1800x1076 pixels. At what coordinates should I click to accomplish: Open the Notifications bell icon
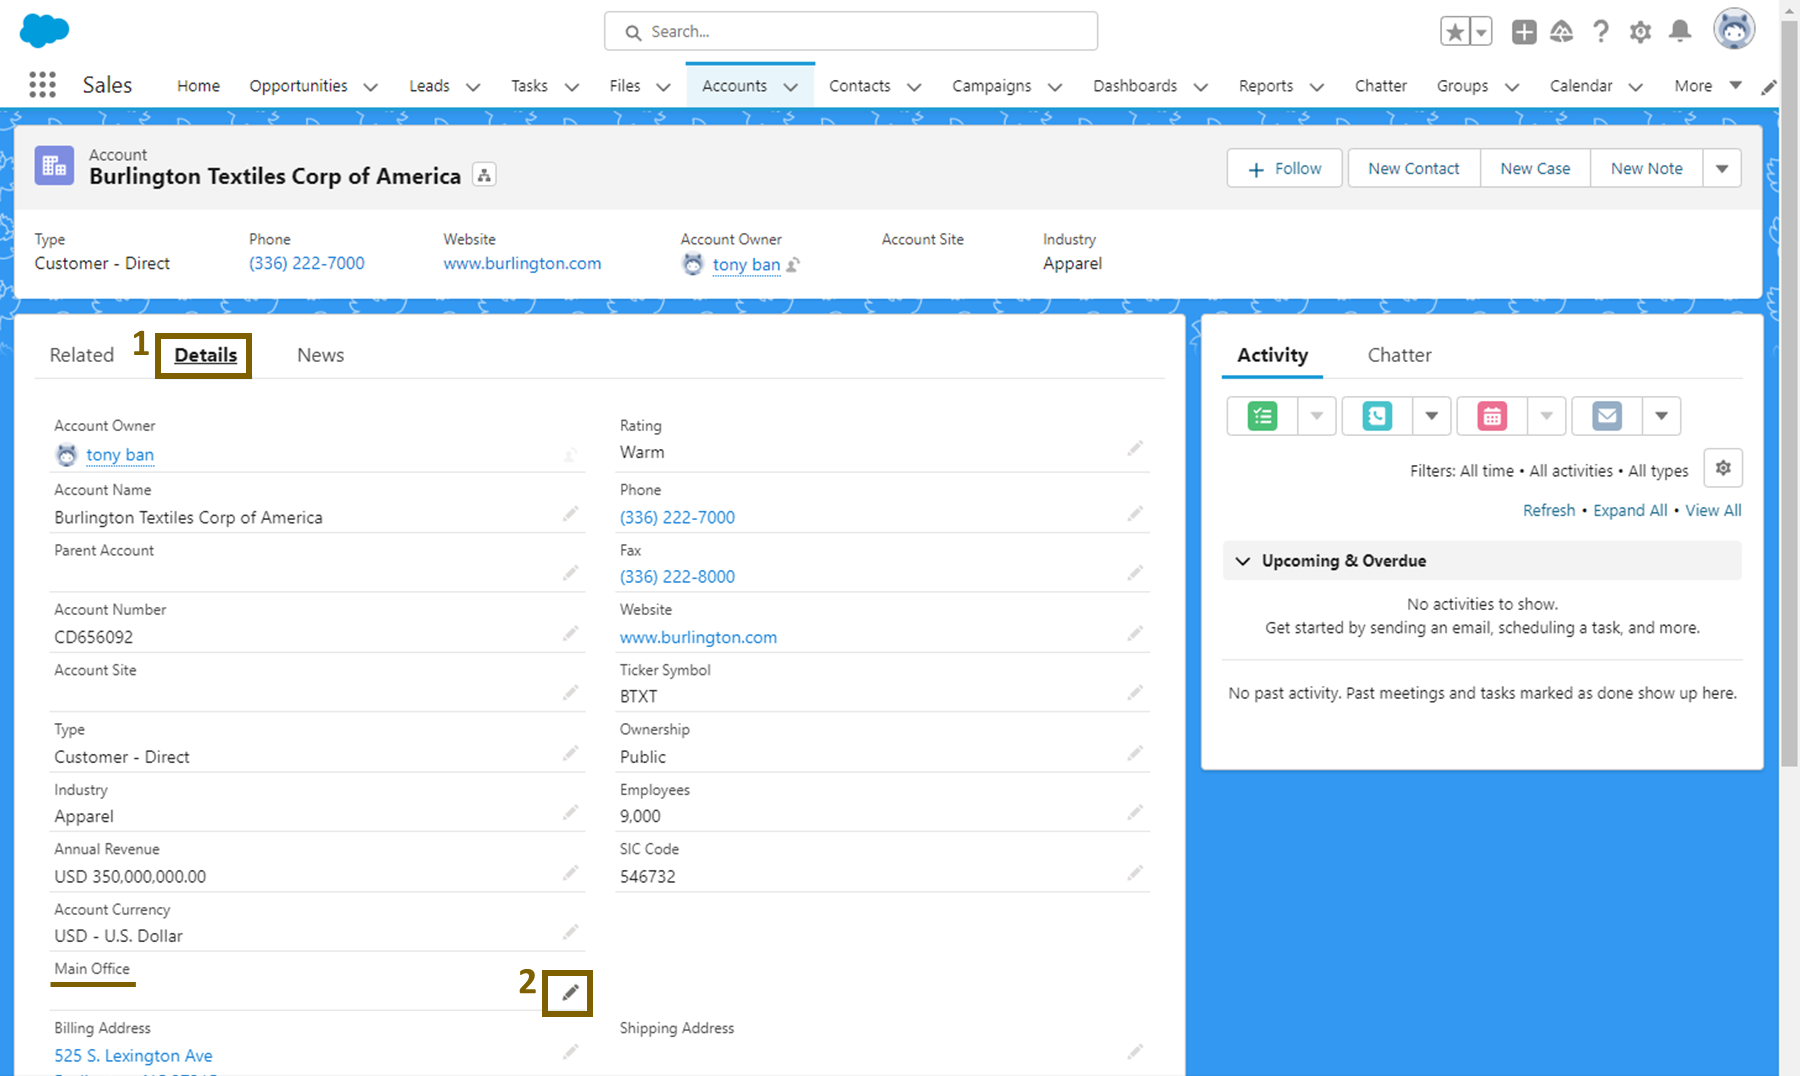pos(1681,32)
